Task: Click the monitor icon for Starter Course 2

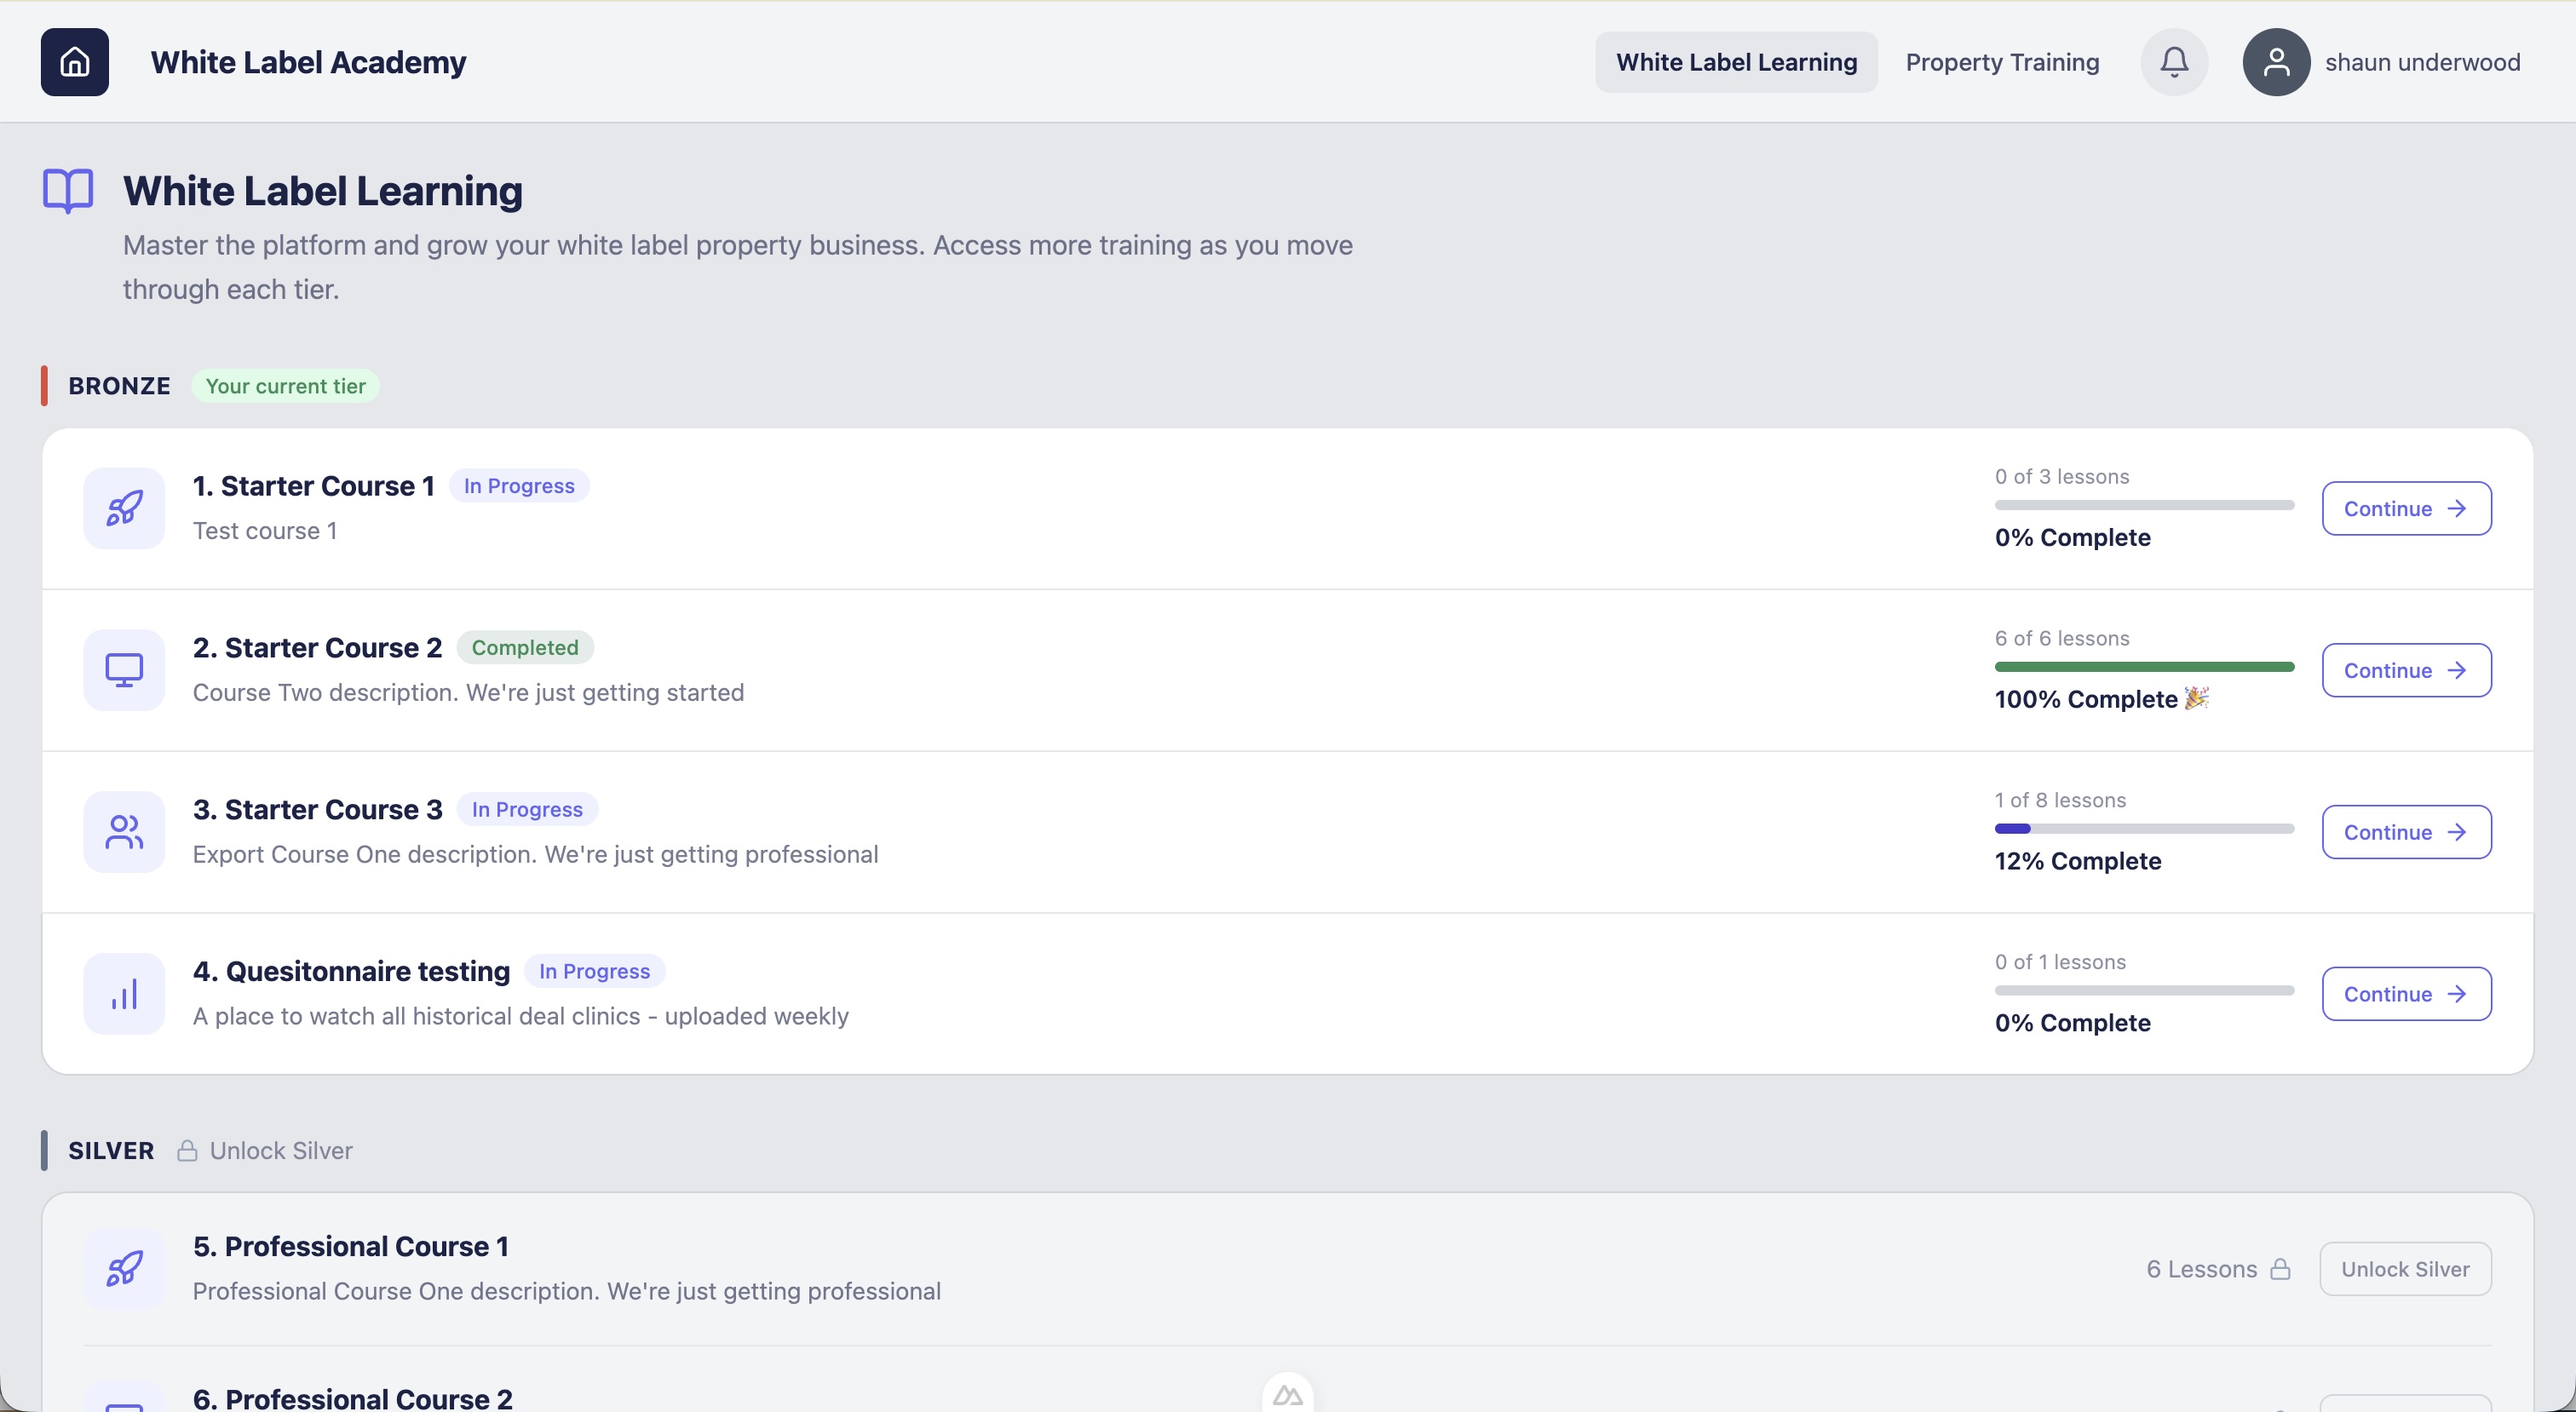Action: point(124,670)
